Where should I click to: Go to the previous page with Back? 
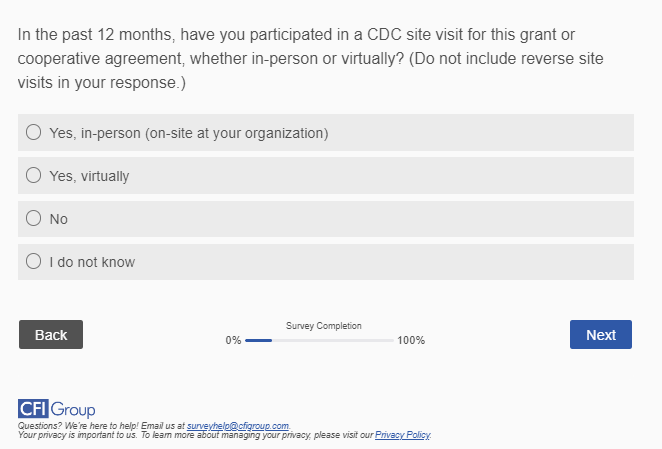pos(51,335)
